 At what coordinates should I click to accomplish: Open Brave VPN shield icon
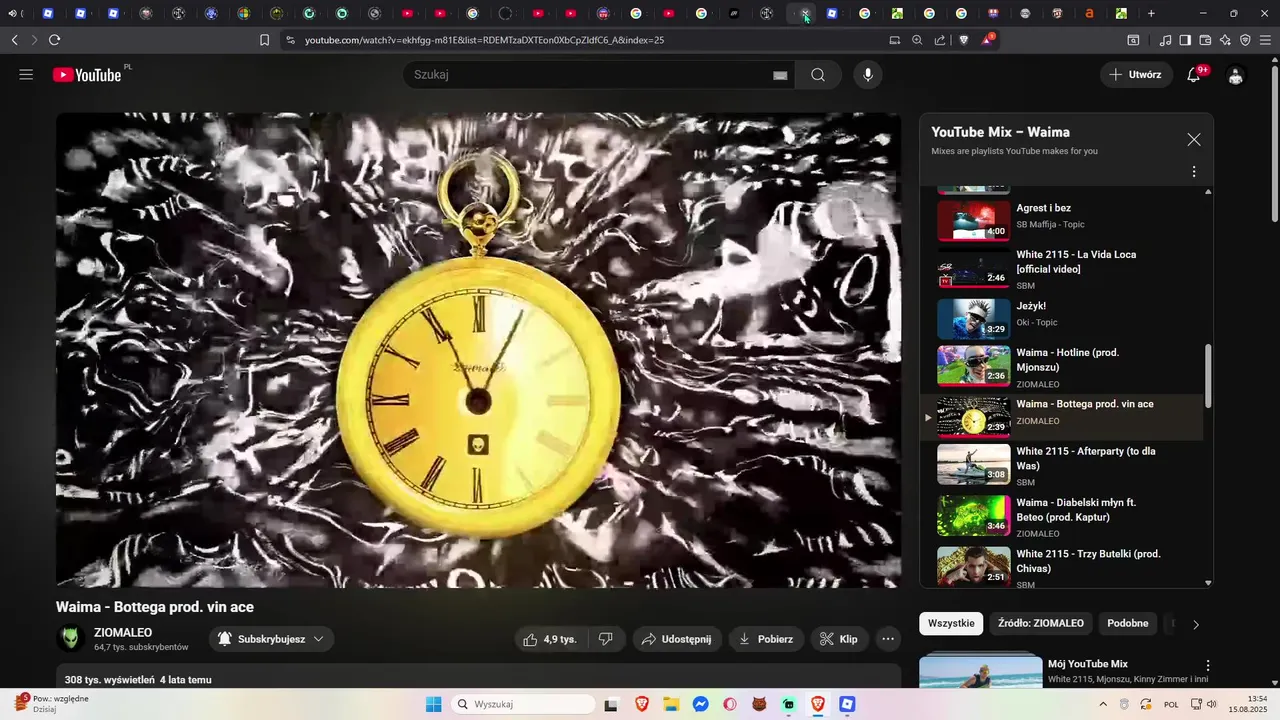[x=1245, y=40]
